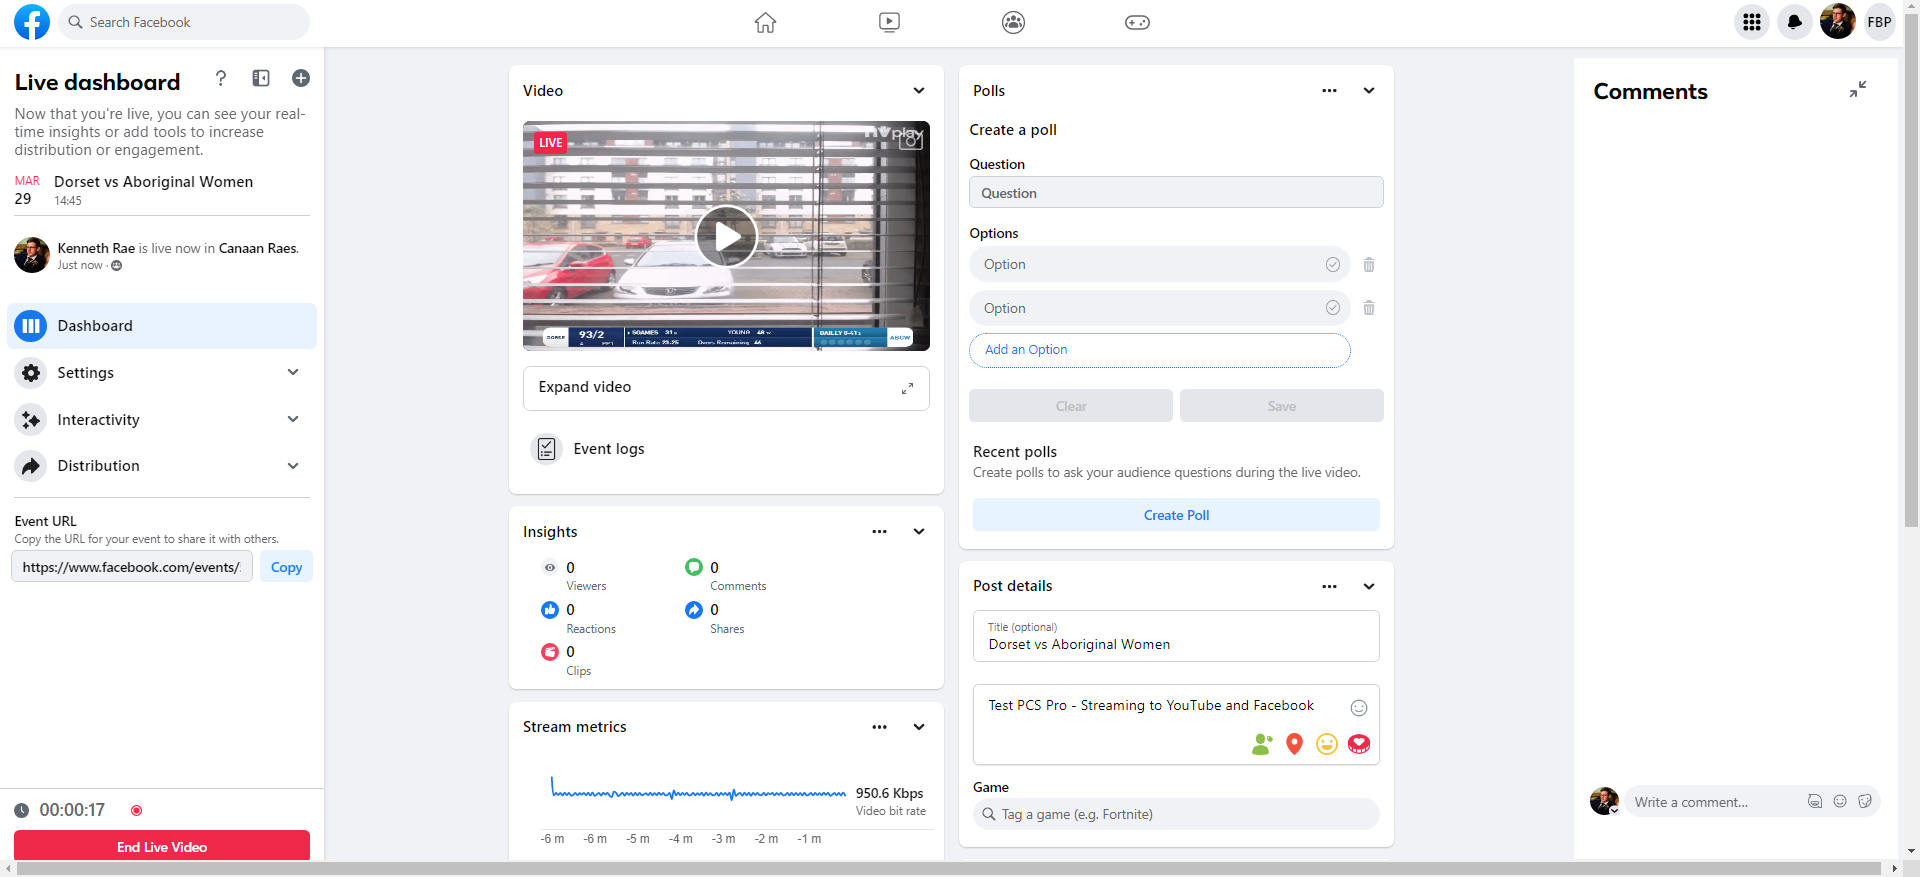Viewport: 1920px width, 877px height.
Task: Open Stream metrics more options menu
Action: [x=879, y=727]
